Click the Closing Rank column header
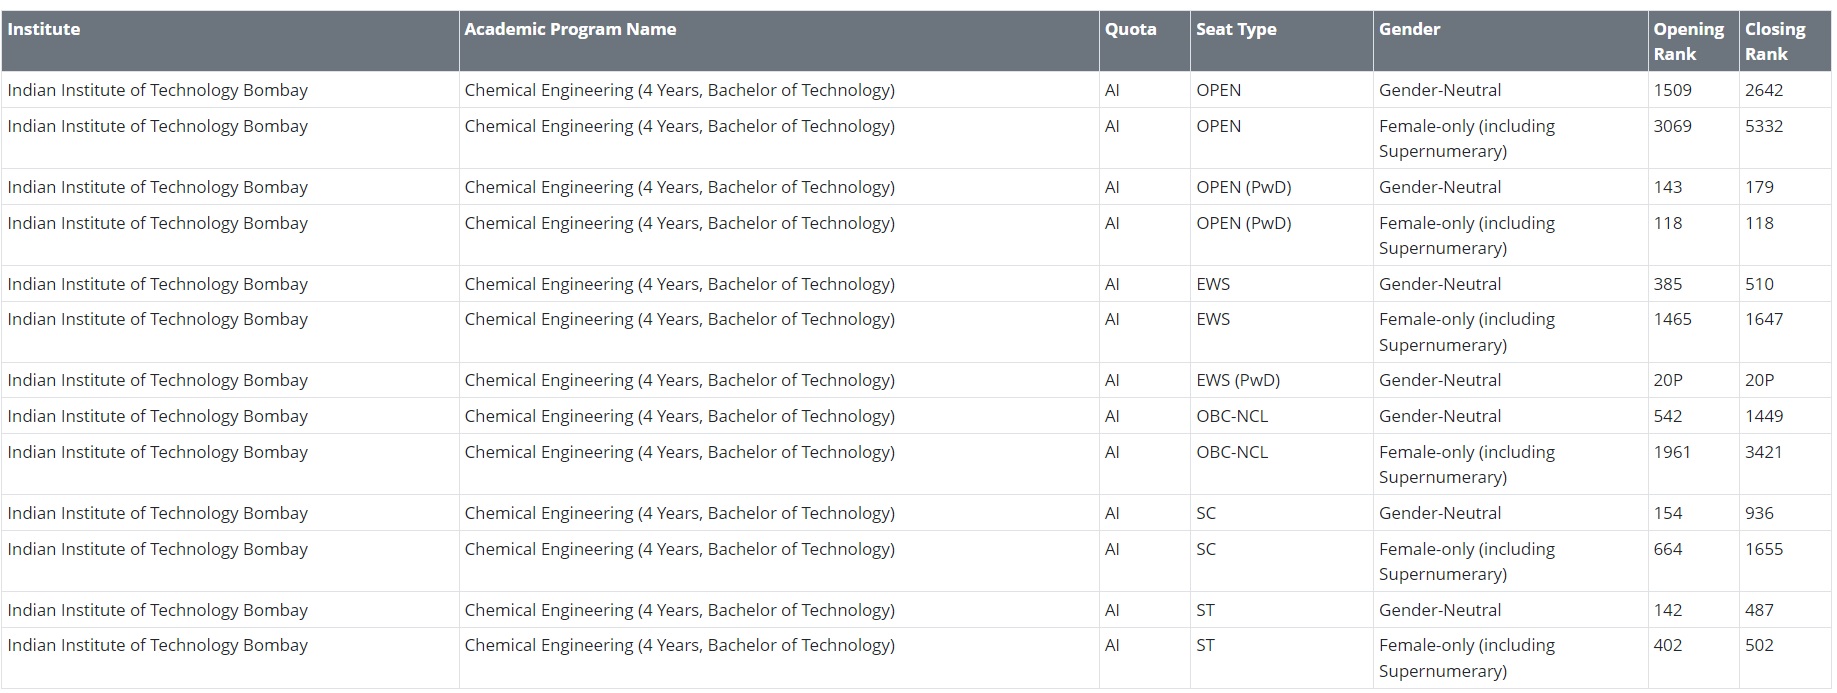The width and height of the screenshot is (1837, 693). [x=1775, y=42]
